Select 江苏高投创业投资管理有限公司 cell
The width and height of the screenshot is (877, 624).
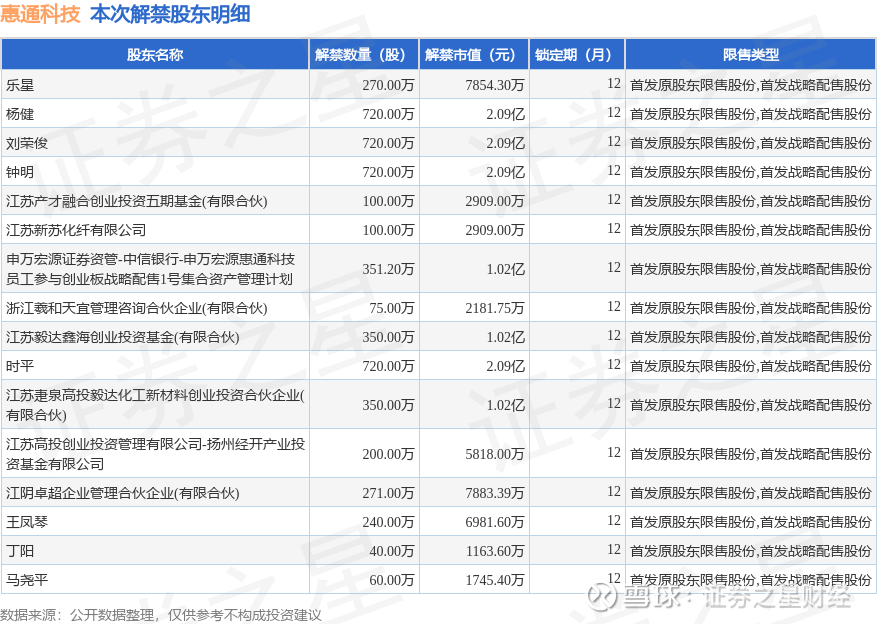[155, 454]
